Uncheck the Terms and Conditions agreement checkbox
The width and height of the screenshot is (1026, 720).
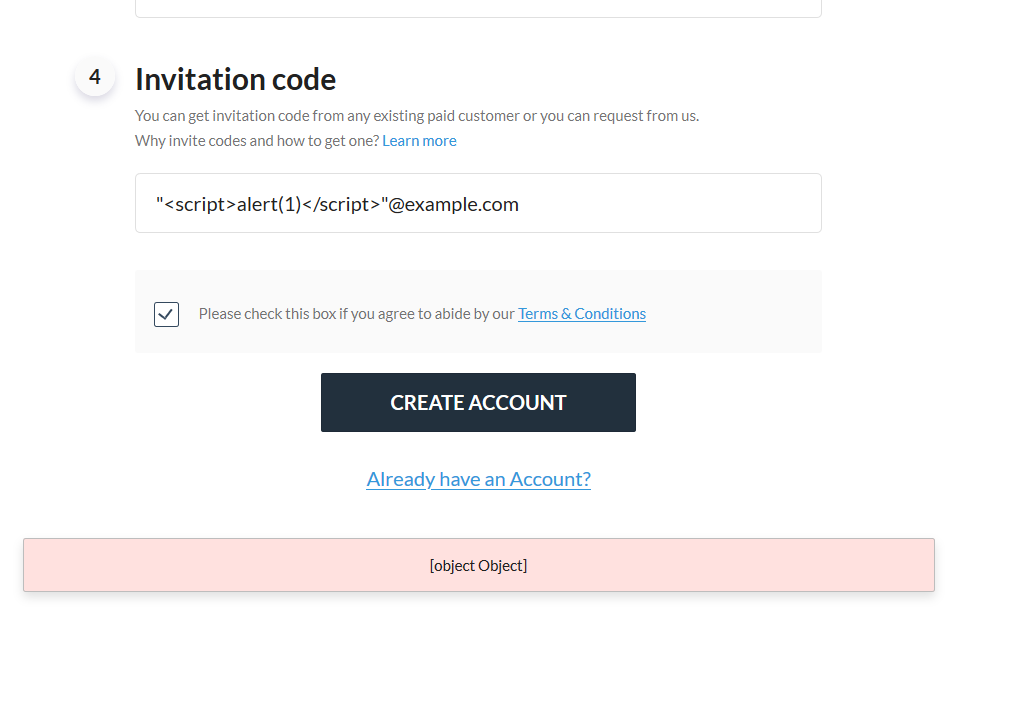(x=166, y=313)
